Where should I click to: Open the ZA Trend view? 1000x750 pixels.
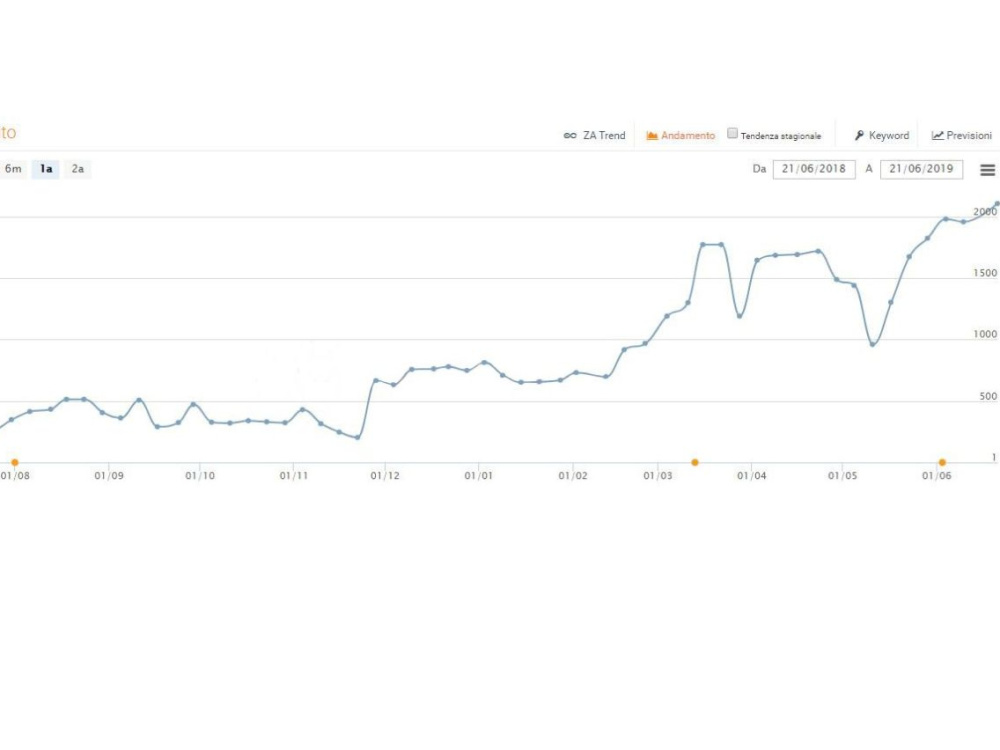click(594, 135)
